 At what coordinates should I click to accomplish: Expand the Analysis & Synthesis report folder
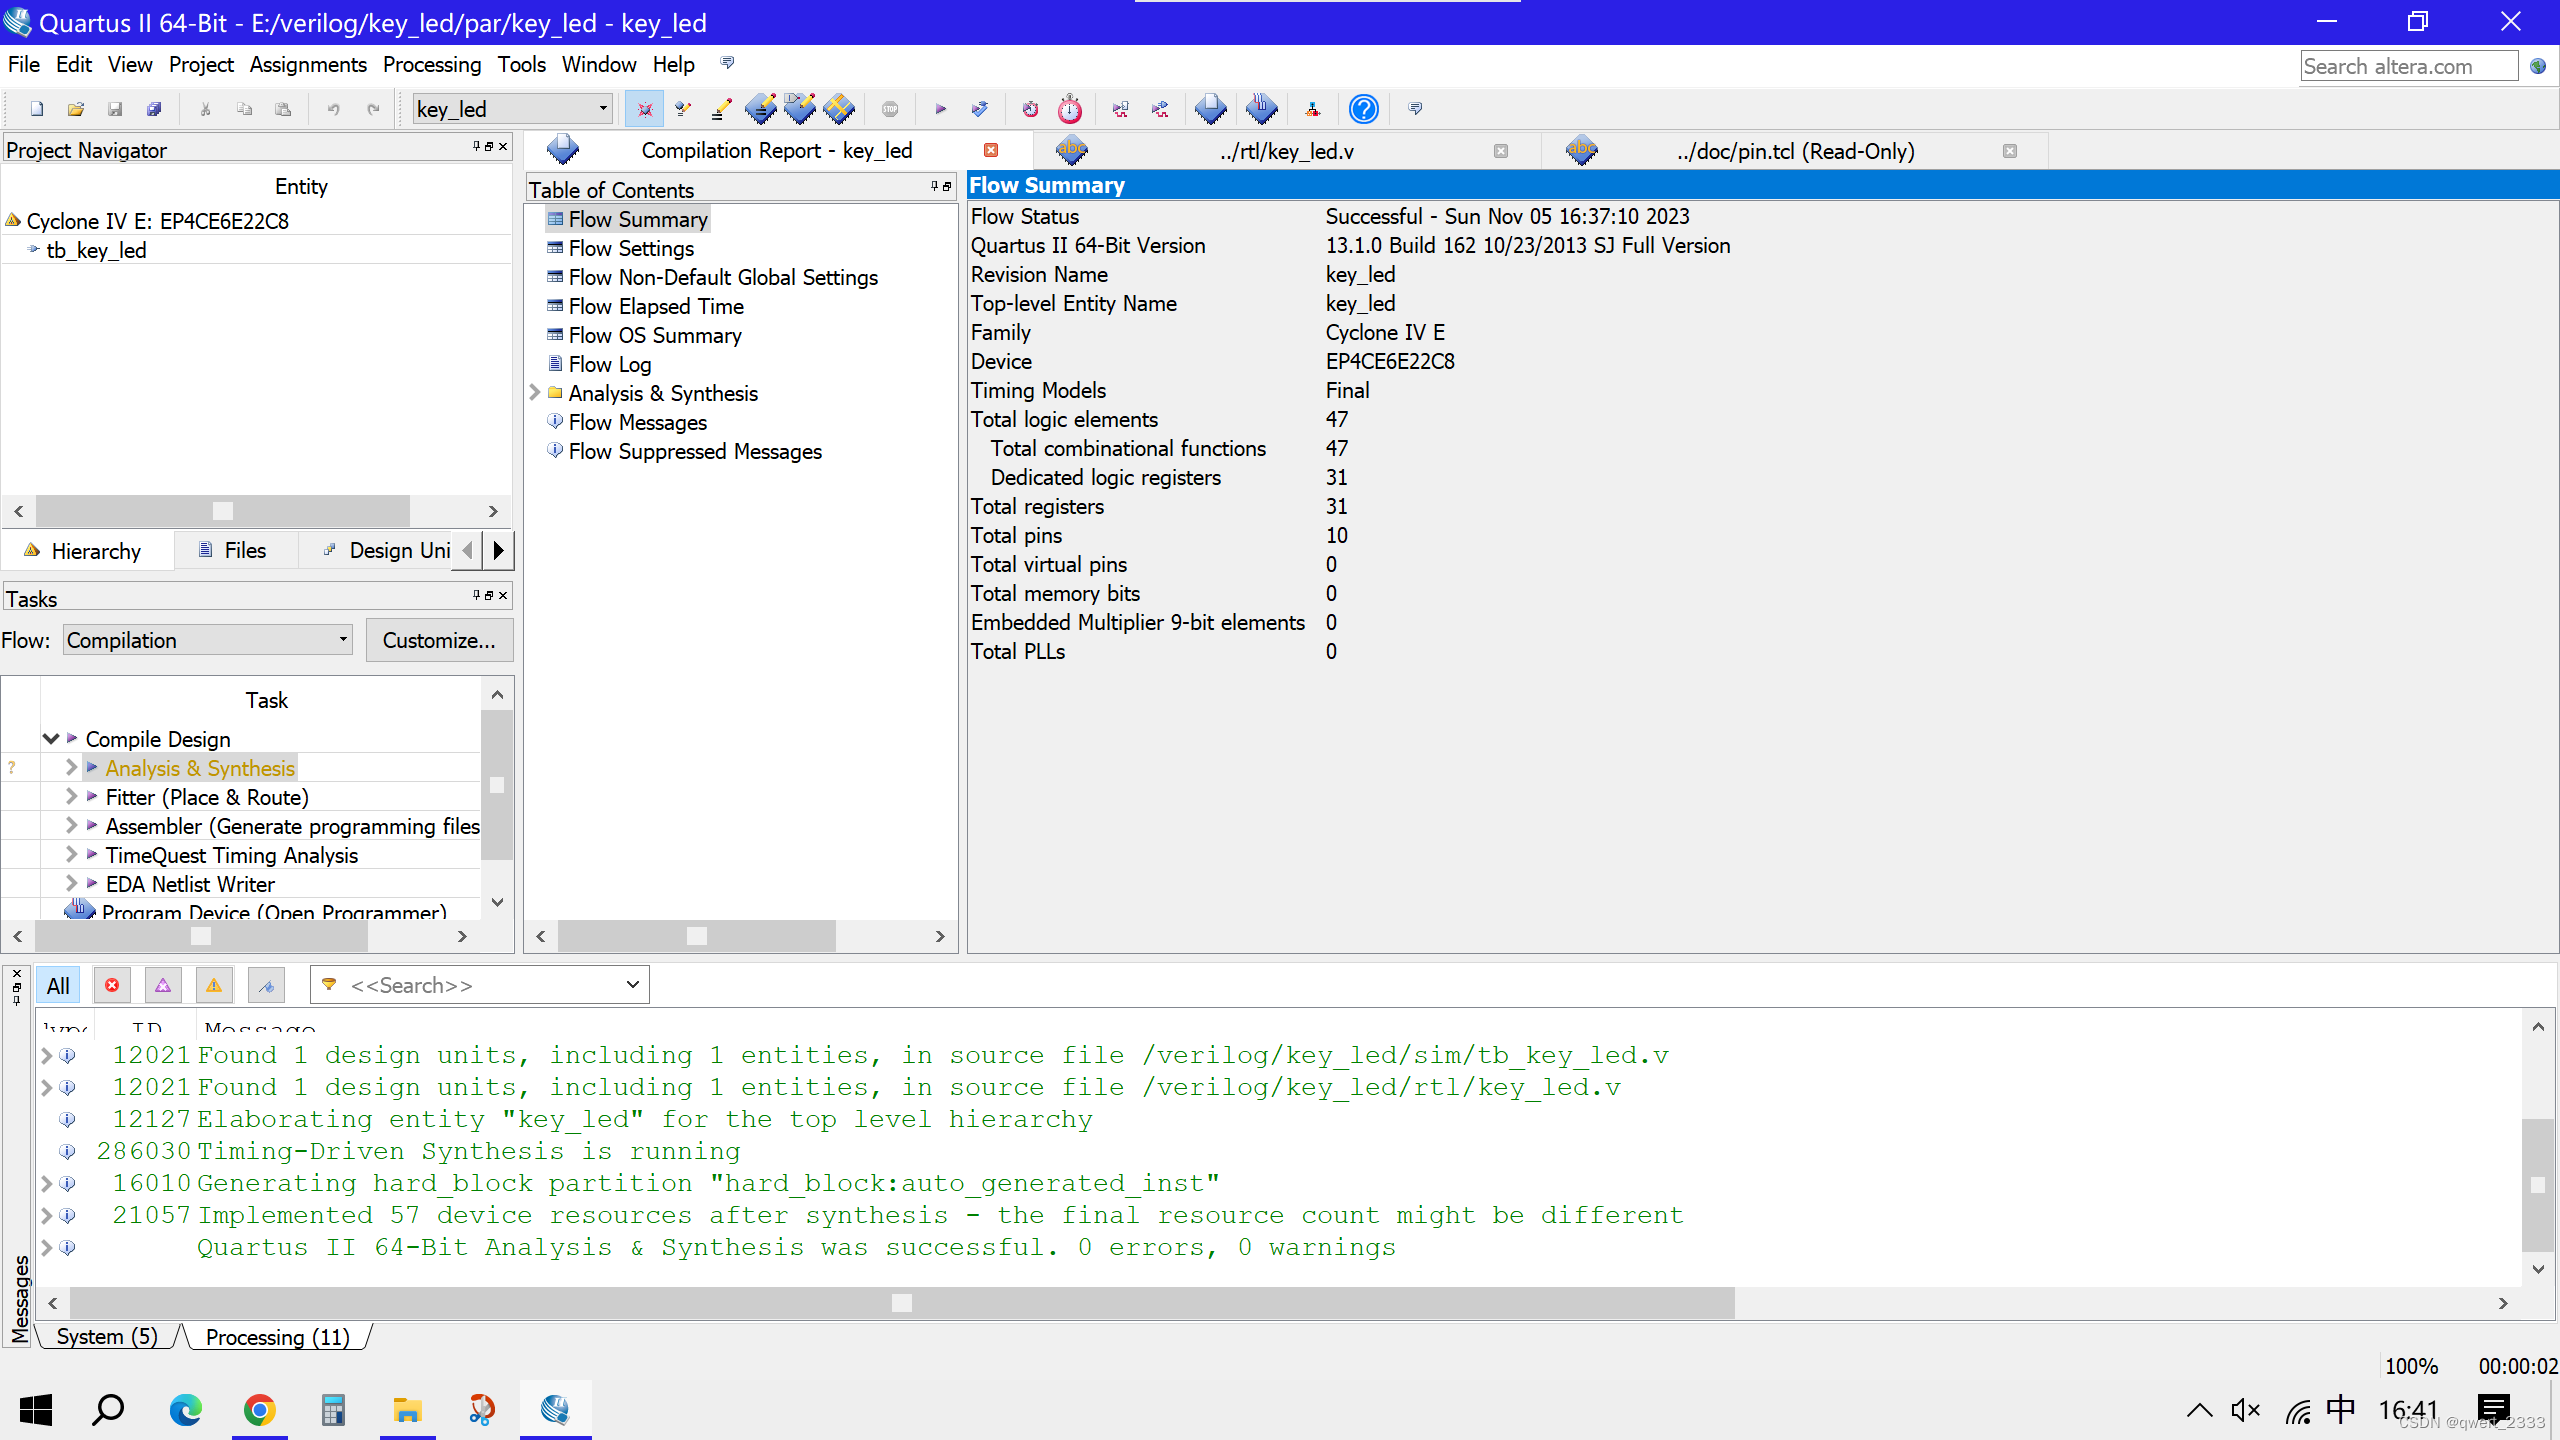535,393
